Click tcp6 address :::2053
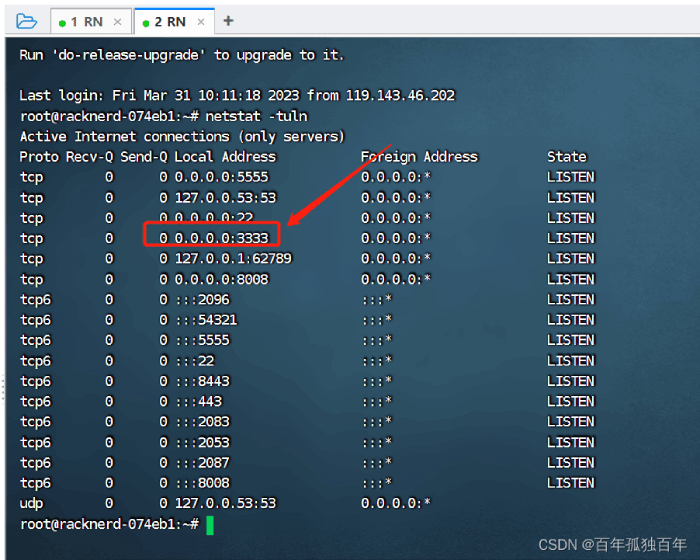The height and width of the screenshot is (560, 700). pos(202,442)
